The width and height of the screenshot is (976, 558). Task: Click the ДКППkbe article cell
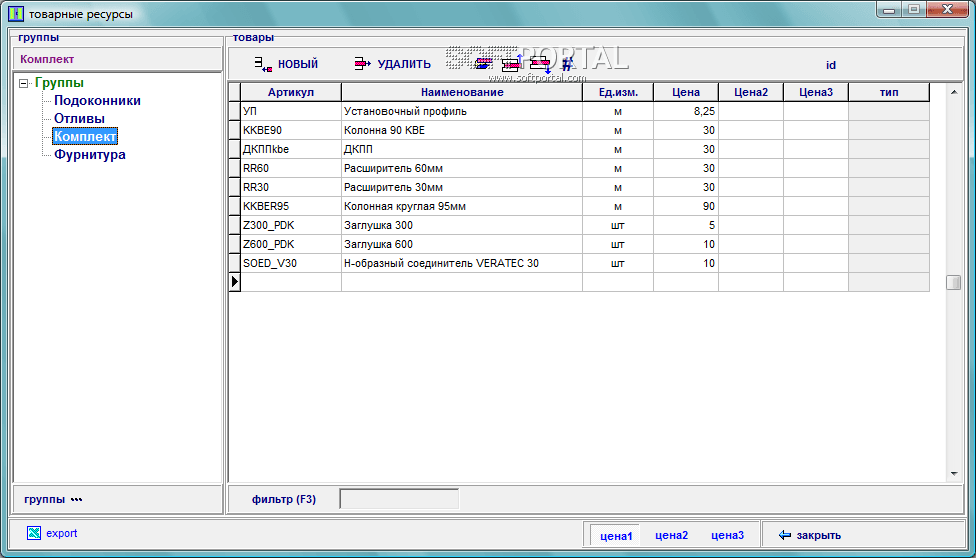click(x=291, y=149)
